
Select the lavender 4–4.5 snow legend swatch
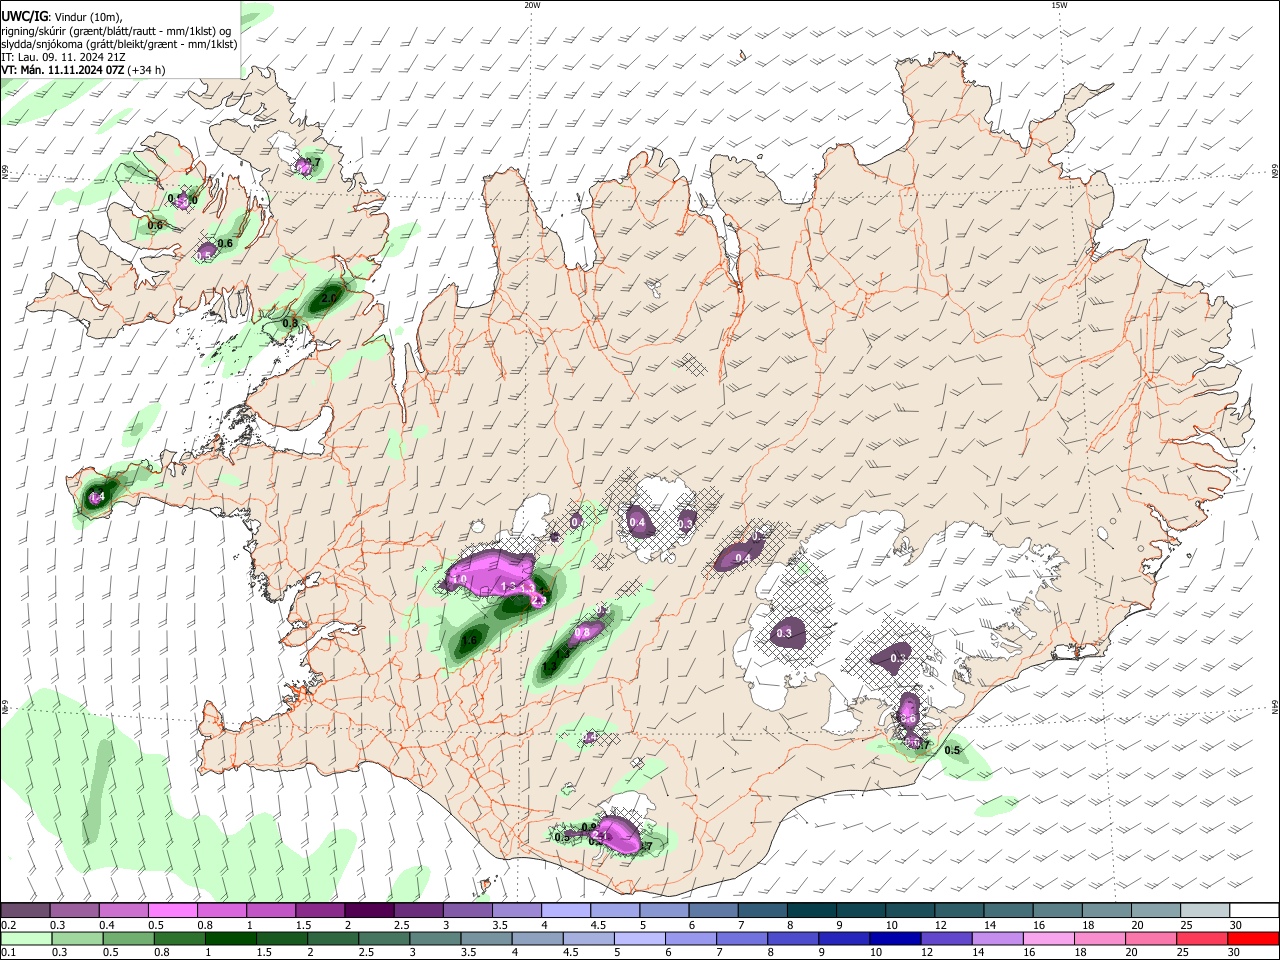pyautogui.click(x=566, y=911)
